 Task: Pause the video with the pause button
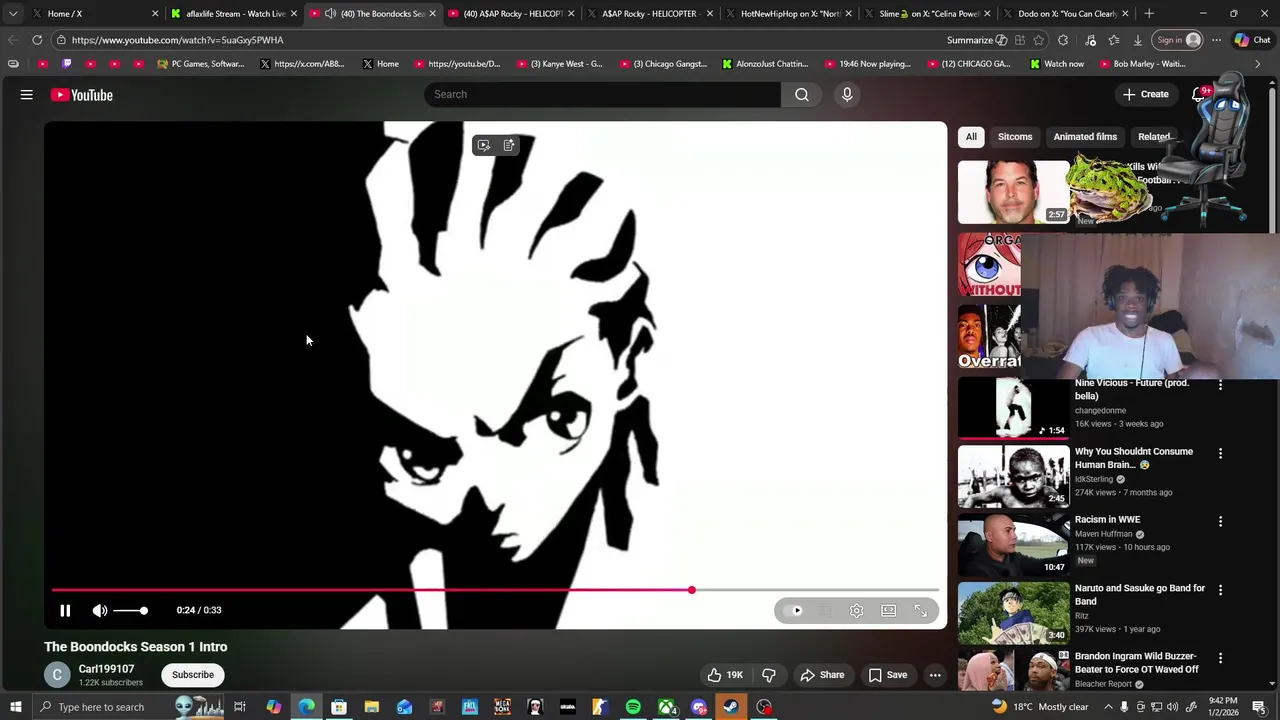(x=65, y=610)
